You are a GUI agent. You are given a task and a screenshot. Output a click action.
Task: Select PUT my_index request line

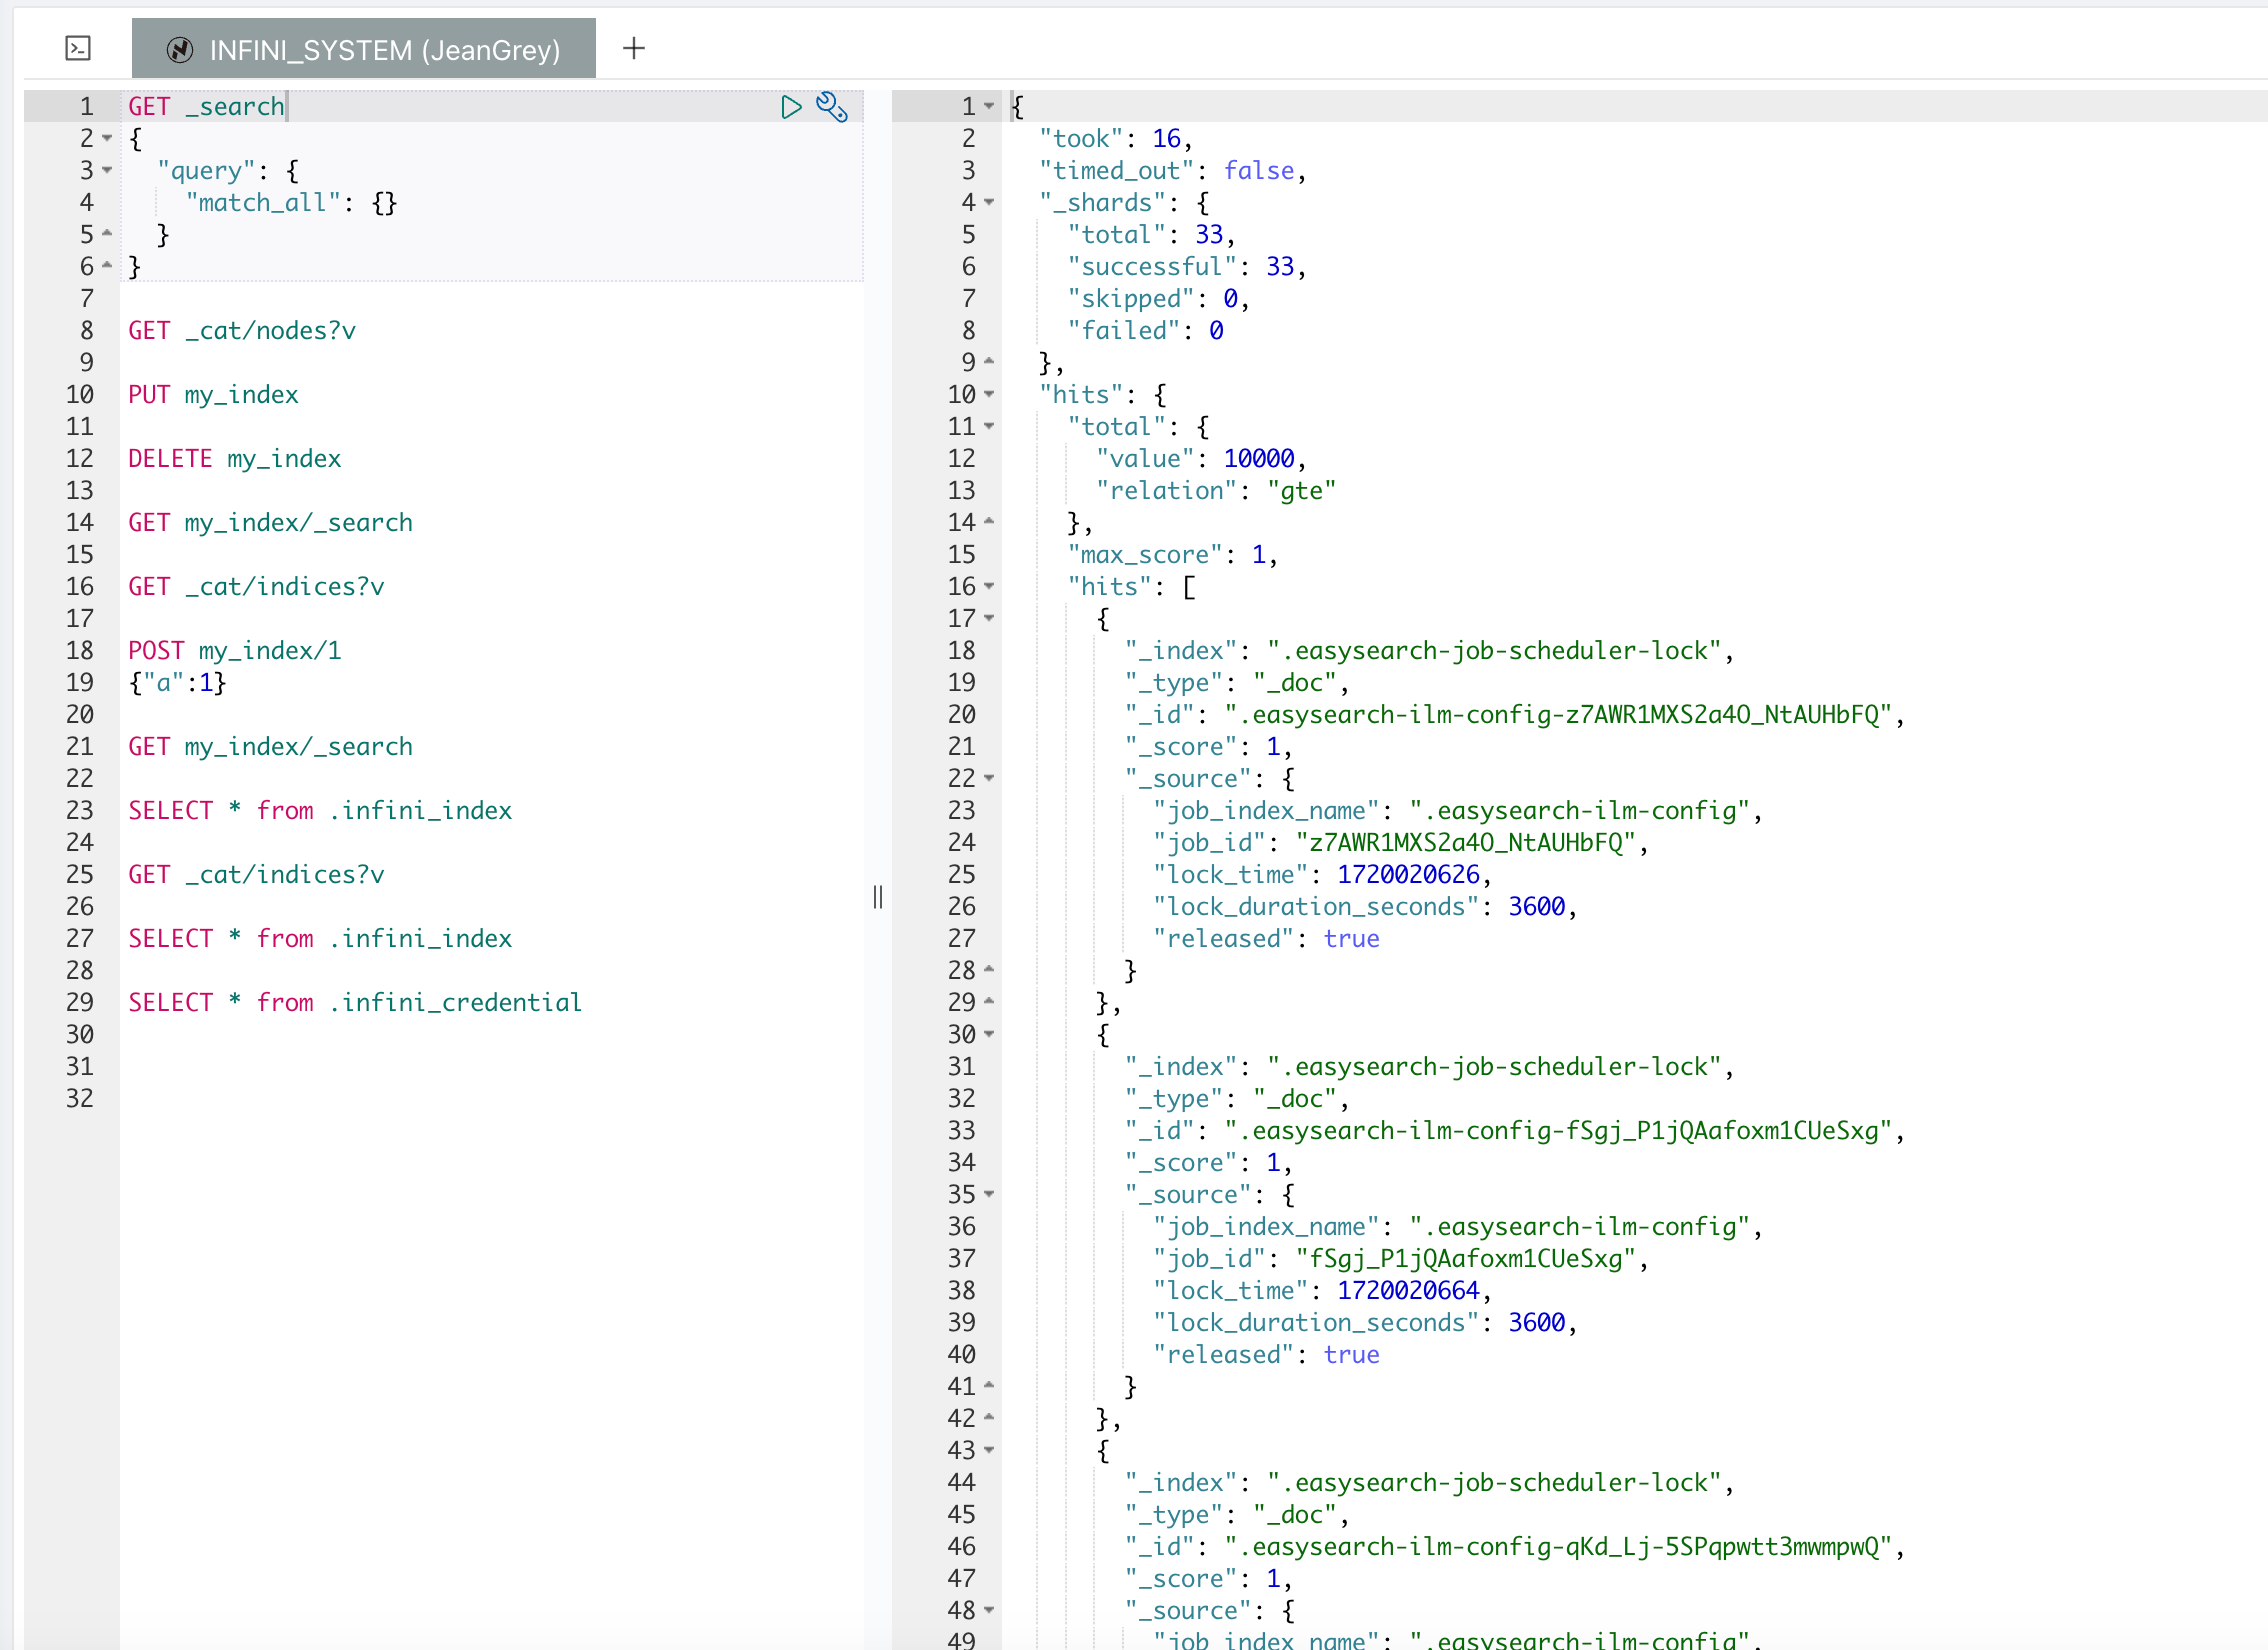pos(213,395)
